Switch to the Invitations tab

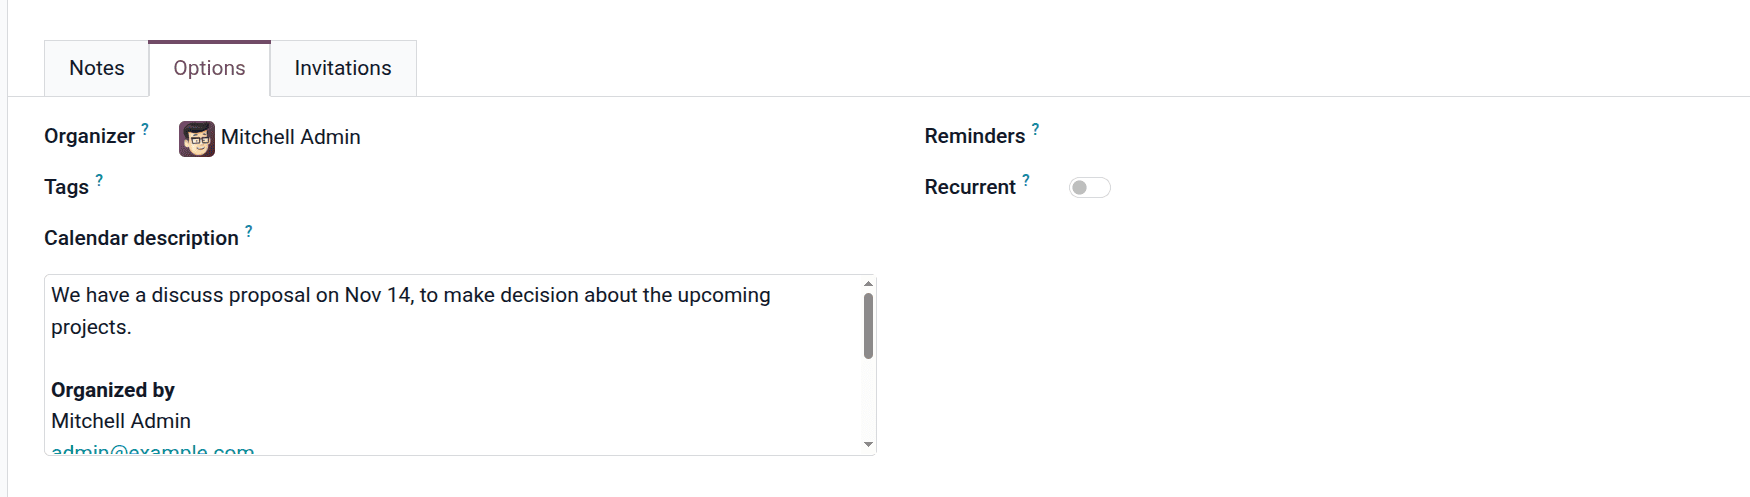coord(343,68)
